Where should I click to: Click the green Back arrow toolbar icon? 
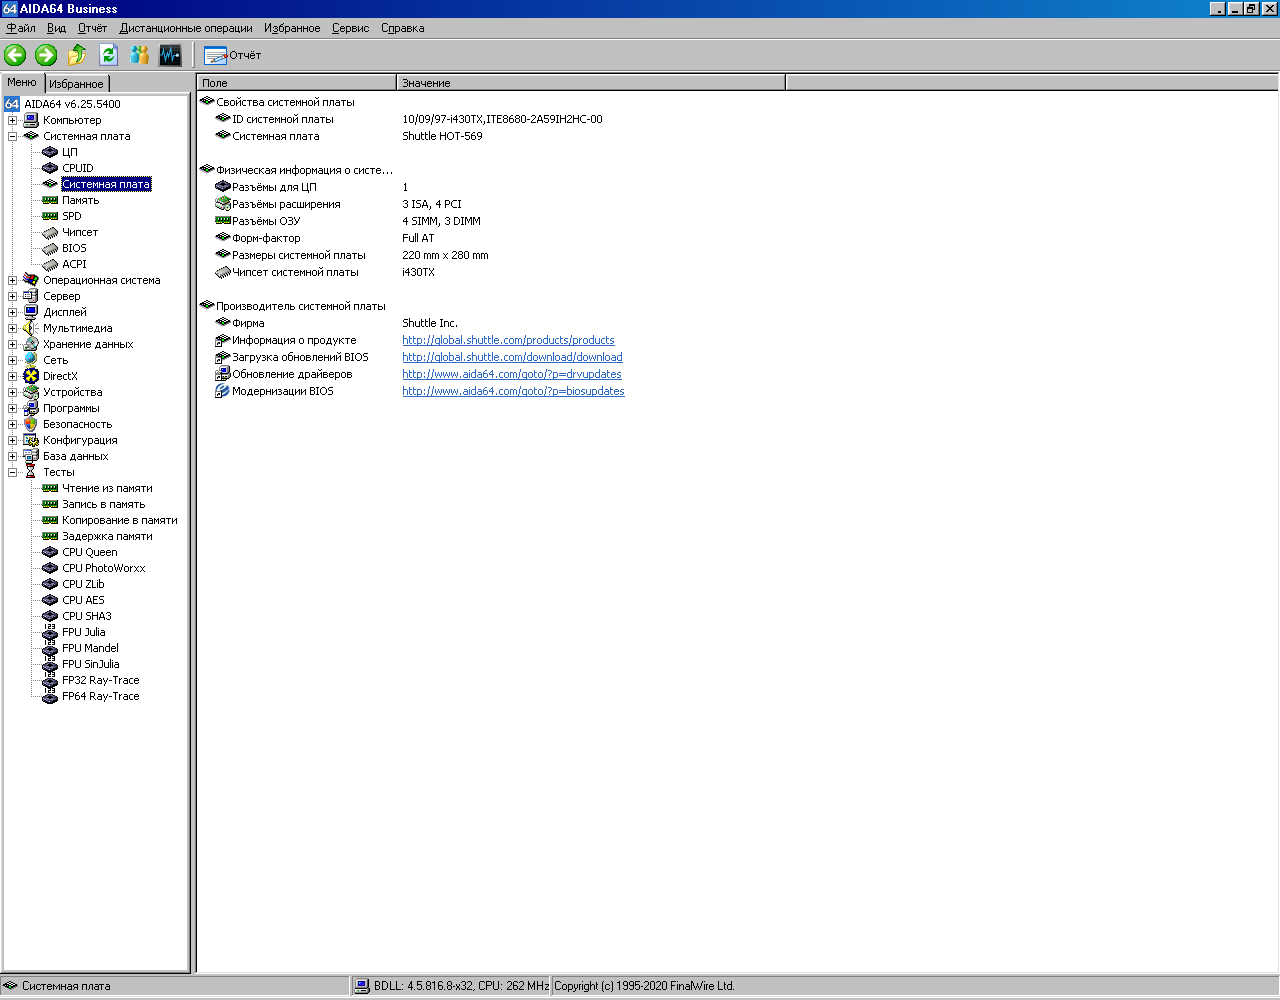tap(15, 55)
